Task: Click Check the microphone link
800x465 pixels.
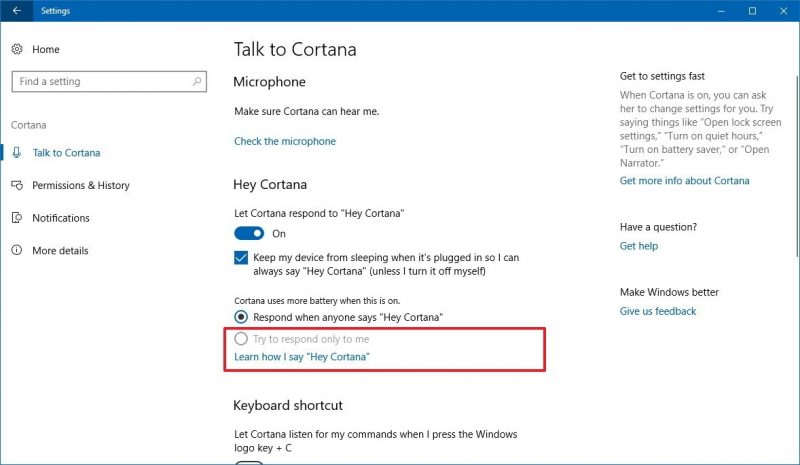Action: [x=285, y=141]
